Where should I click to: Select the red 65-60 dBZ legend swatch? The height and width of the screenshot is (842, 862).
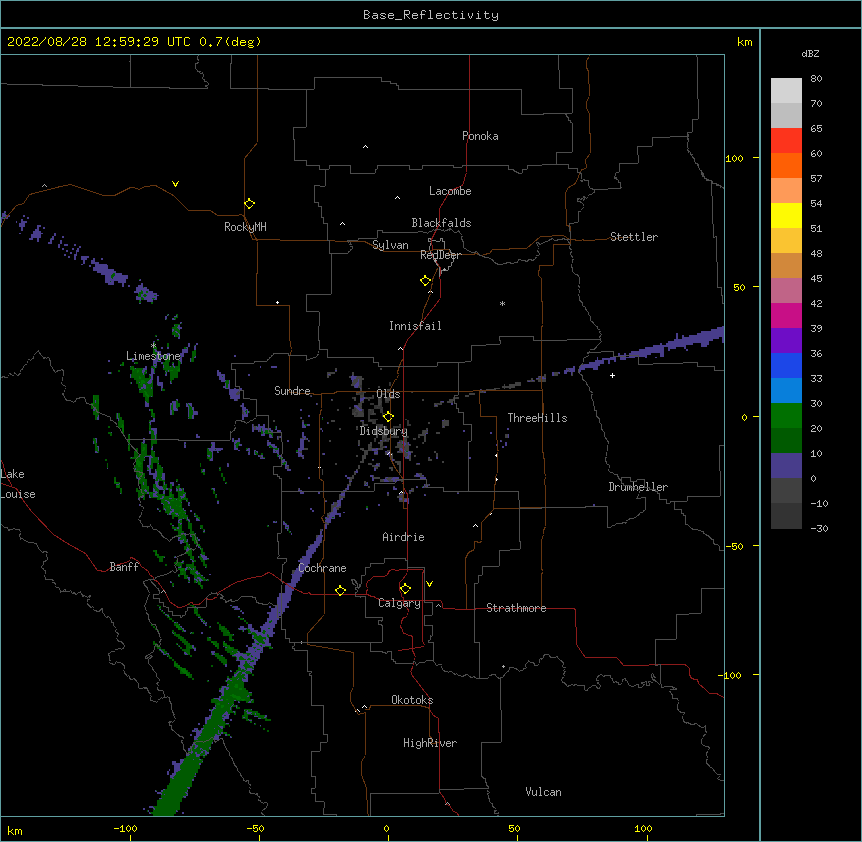[786, 140]
